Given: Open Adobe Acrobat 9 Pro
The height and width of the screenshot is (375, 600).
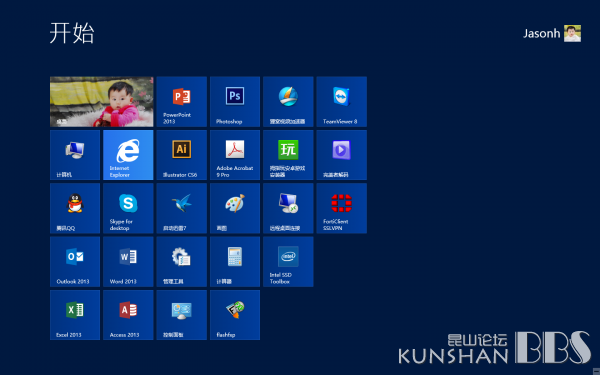Looking at the screenshot, I should [235, 155].
